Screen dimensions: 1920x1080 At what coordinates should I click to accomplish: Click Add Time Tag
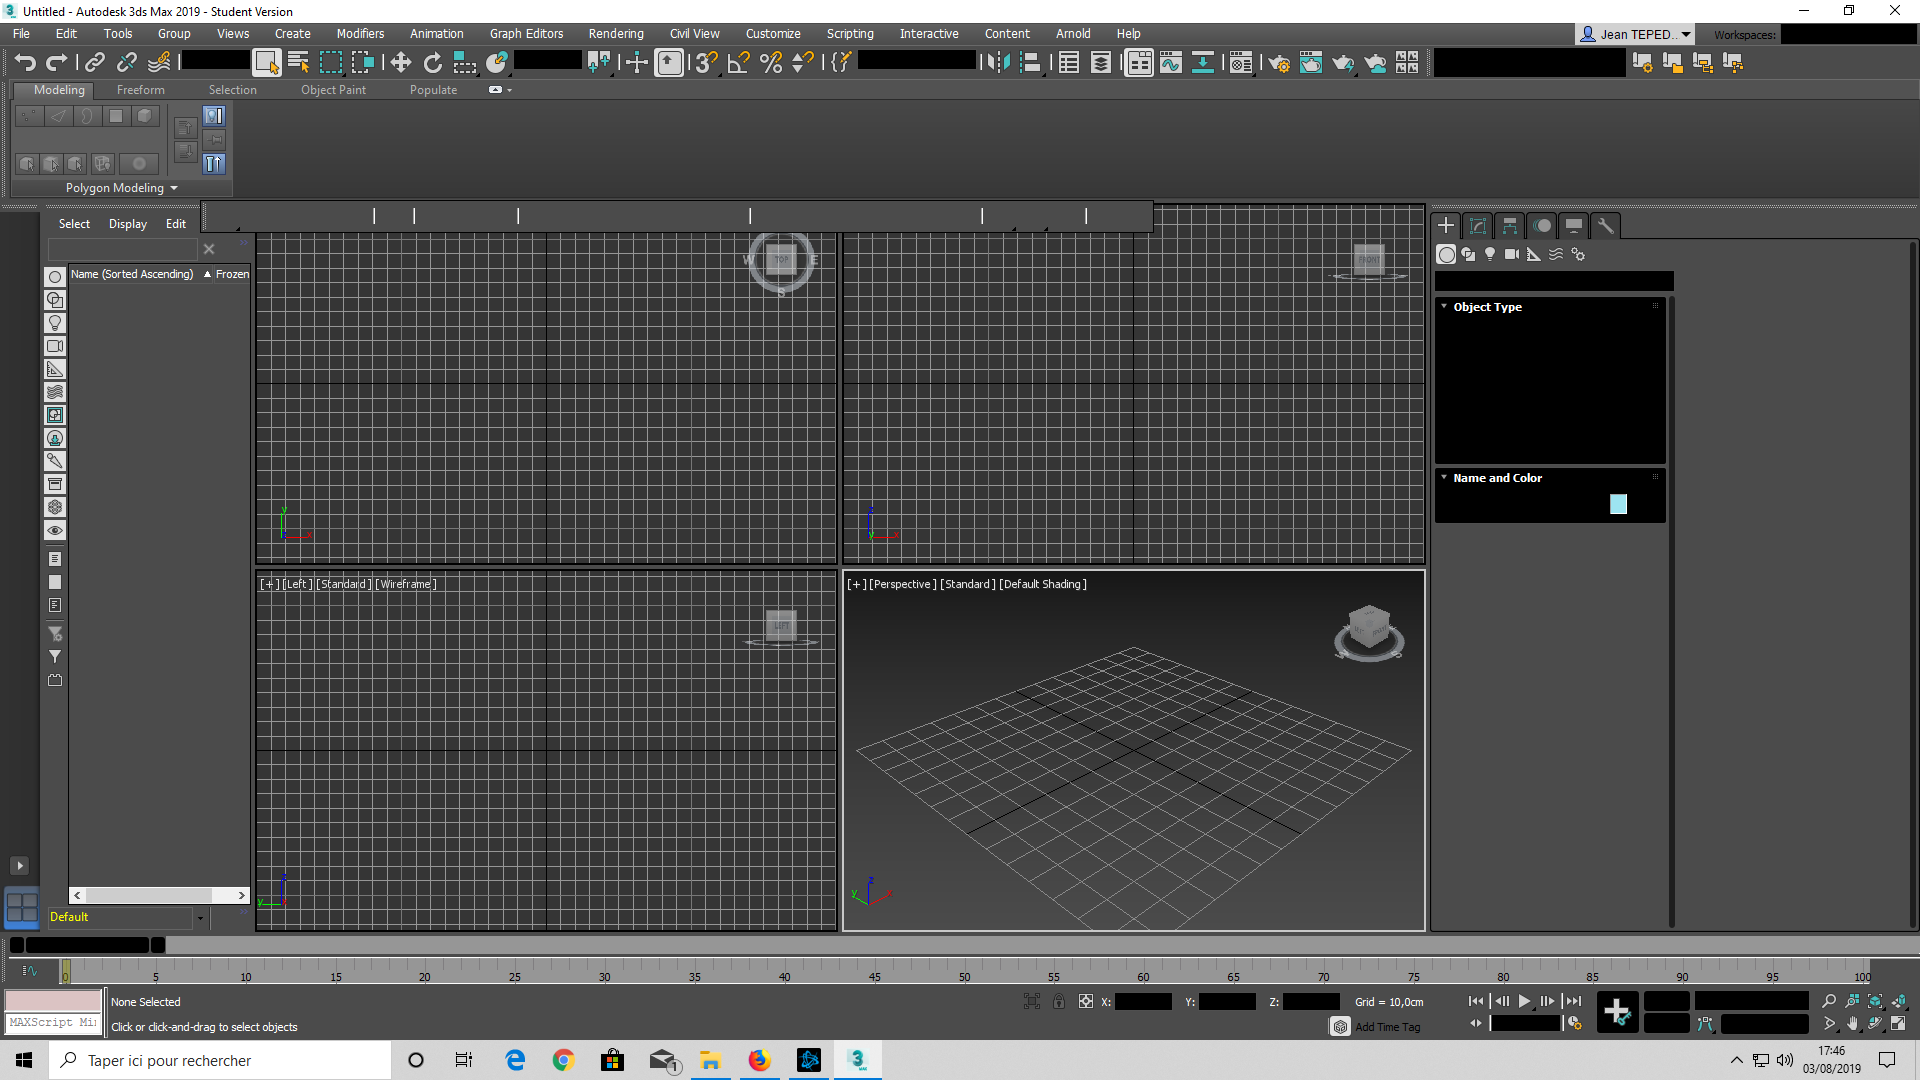(x=1387, y=1027)
